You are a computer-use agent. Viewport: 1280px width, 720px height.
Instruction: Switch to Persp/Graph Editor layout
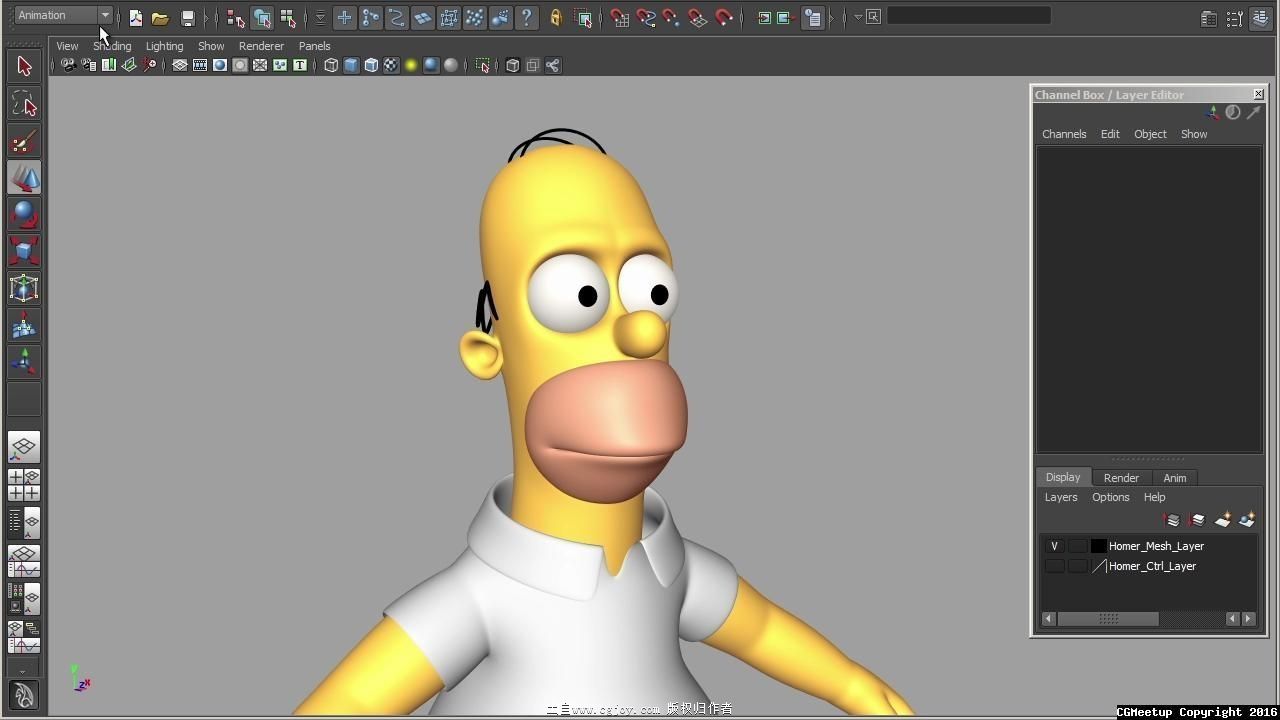(x=24, y=561)
